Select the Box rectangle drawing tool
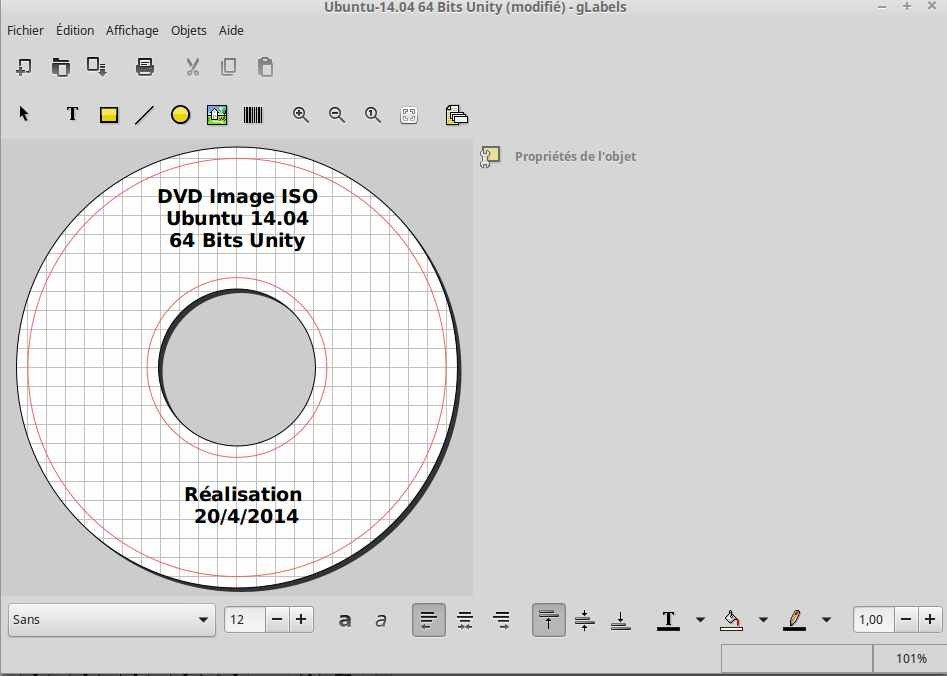Viewport: 947px width, 676px height. click(x=109, y=115)
